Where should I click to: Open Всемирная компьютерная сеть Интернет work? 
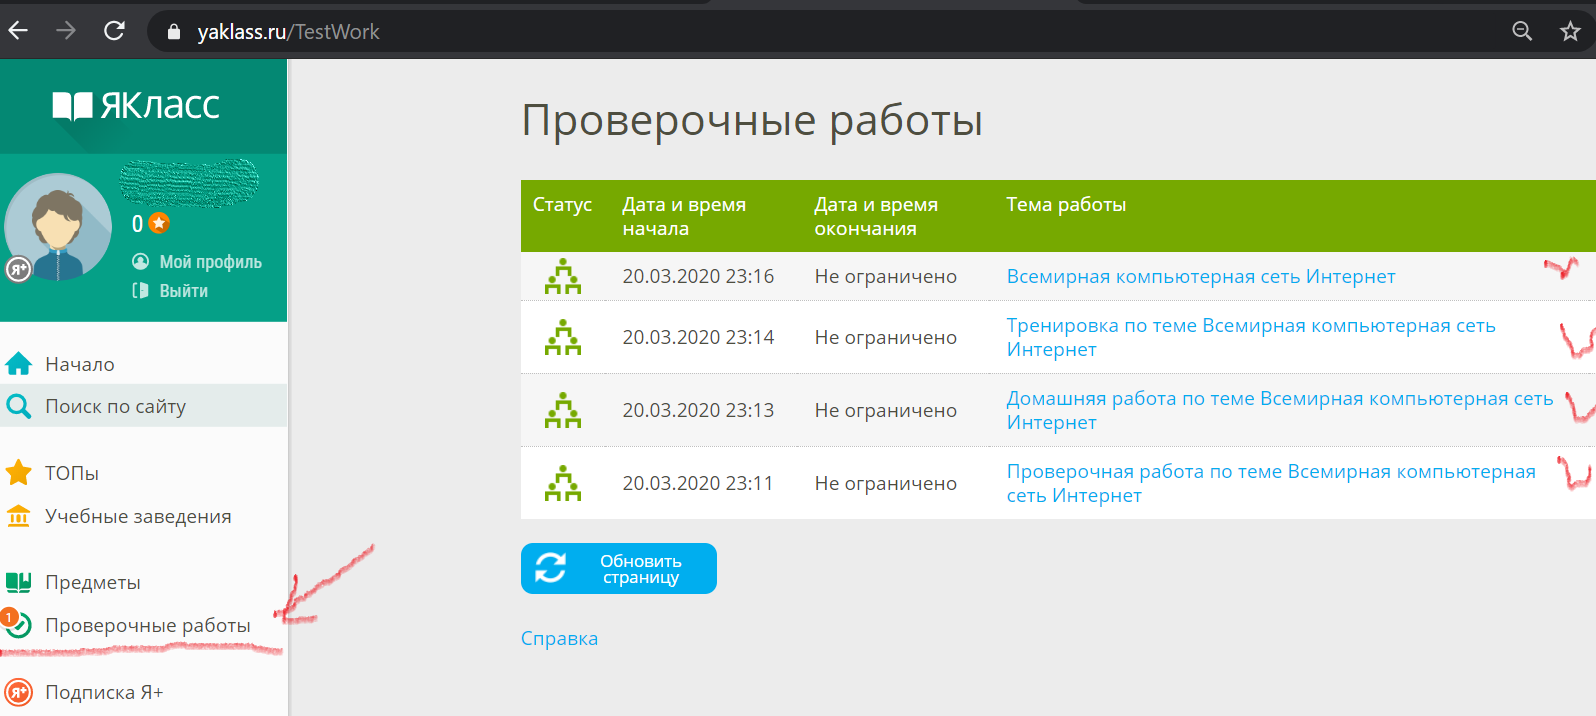click(1200, 277)
